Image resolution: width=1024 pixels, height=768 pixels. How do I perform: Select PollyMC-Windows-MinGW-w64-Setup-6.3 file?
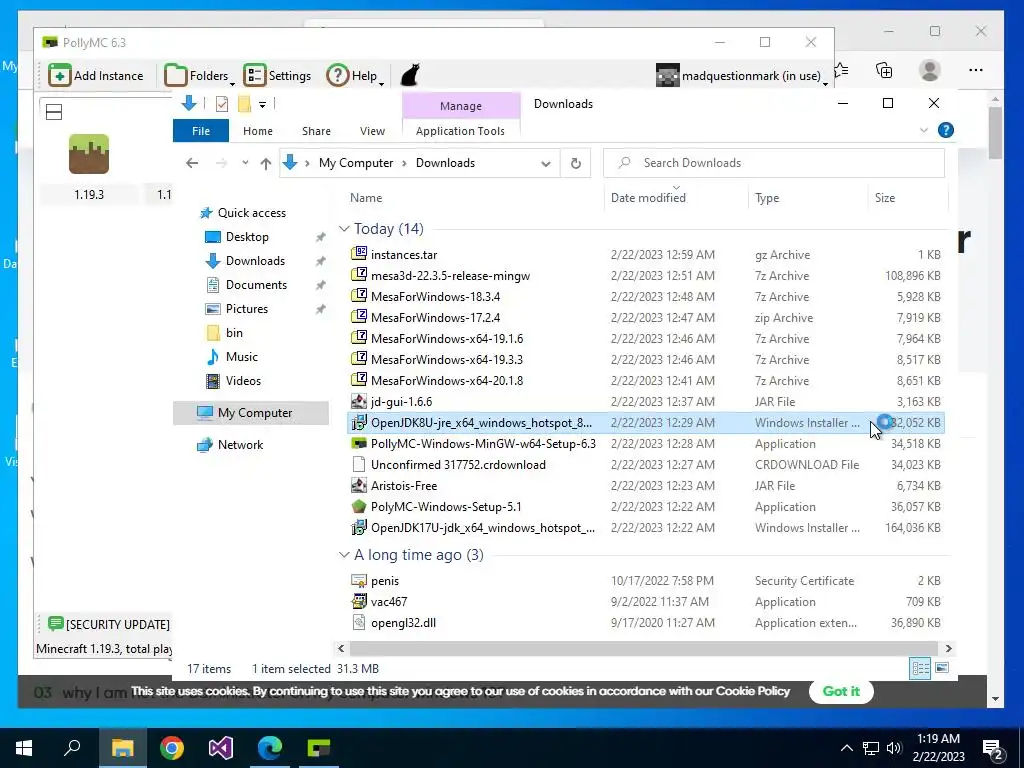483,443
